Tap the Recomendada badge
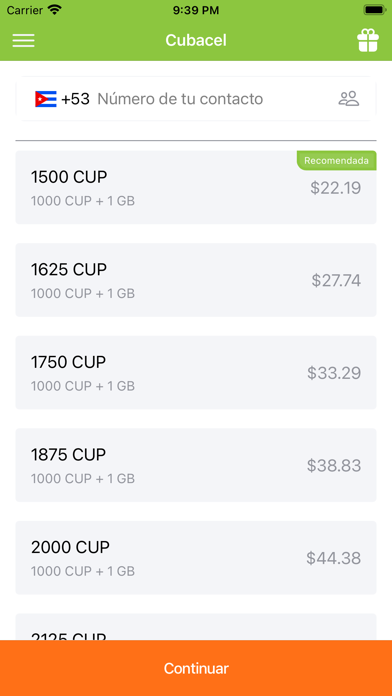The width and height of the screenshot is (392, 696). [x=337, y=160]
